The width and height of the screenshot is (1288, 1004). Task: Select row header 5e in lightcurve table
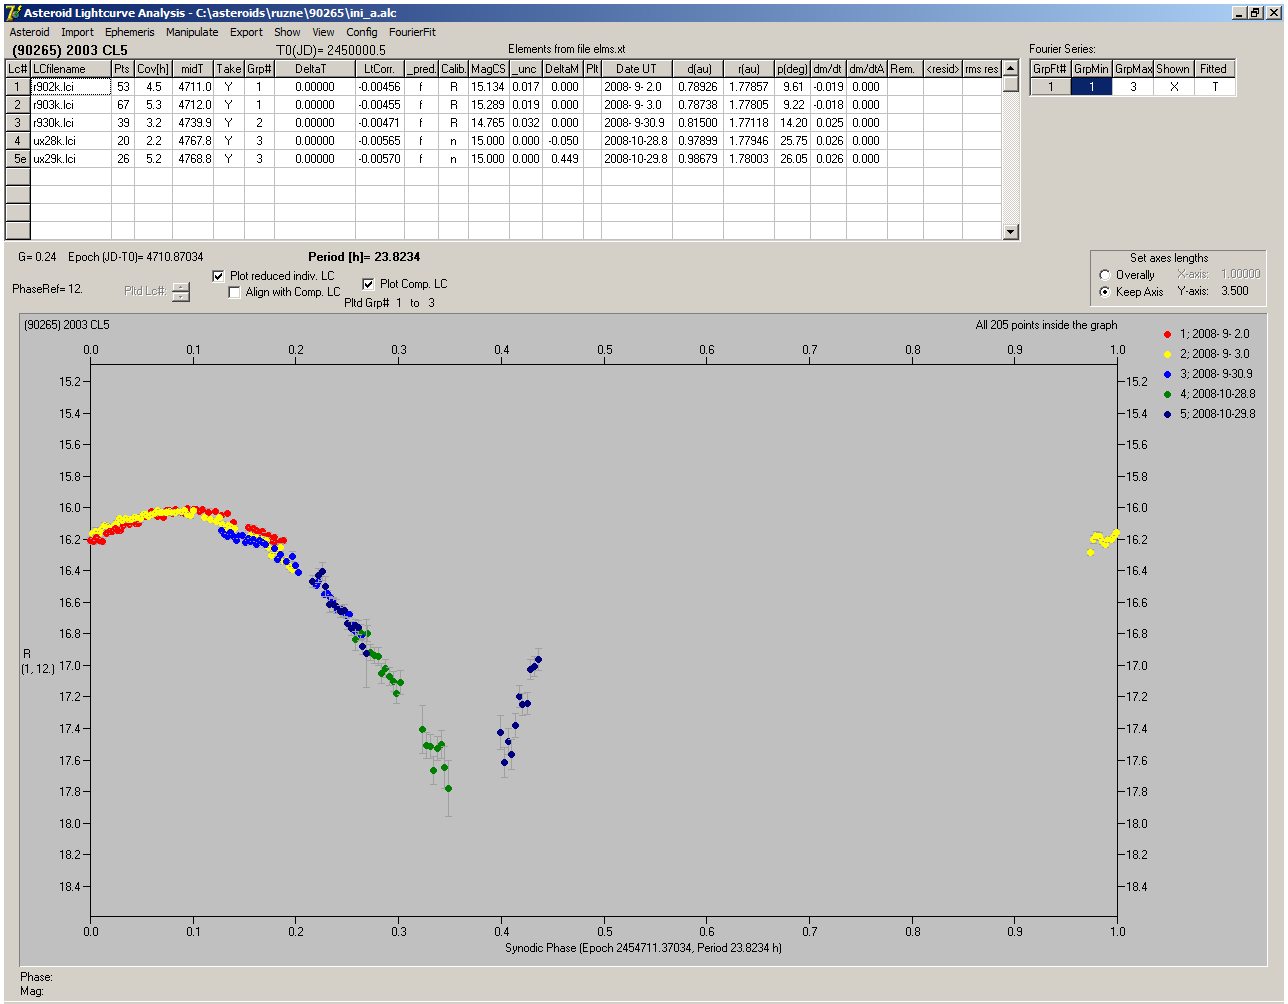pyautogui.click(x=18, y=159)
